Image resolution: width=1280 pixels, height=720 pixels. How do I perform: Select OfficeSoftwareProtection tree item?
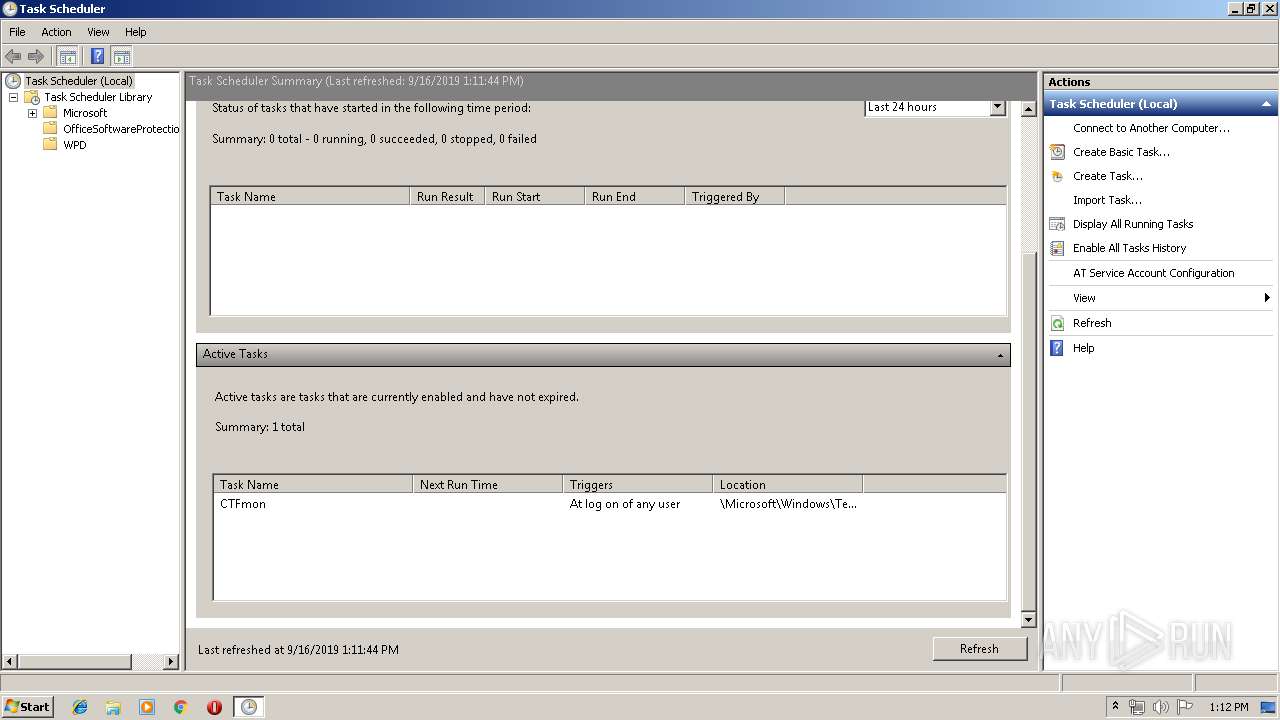121,129
